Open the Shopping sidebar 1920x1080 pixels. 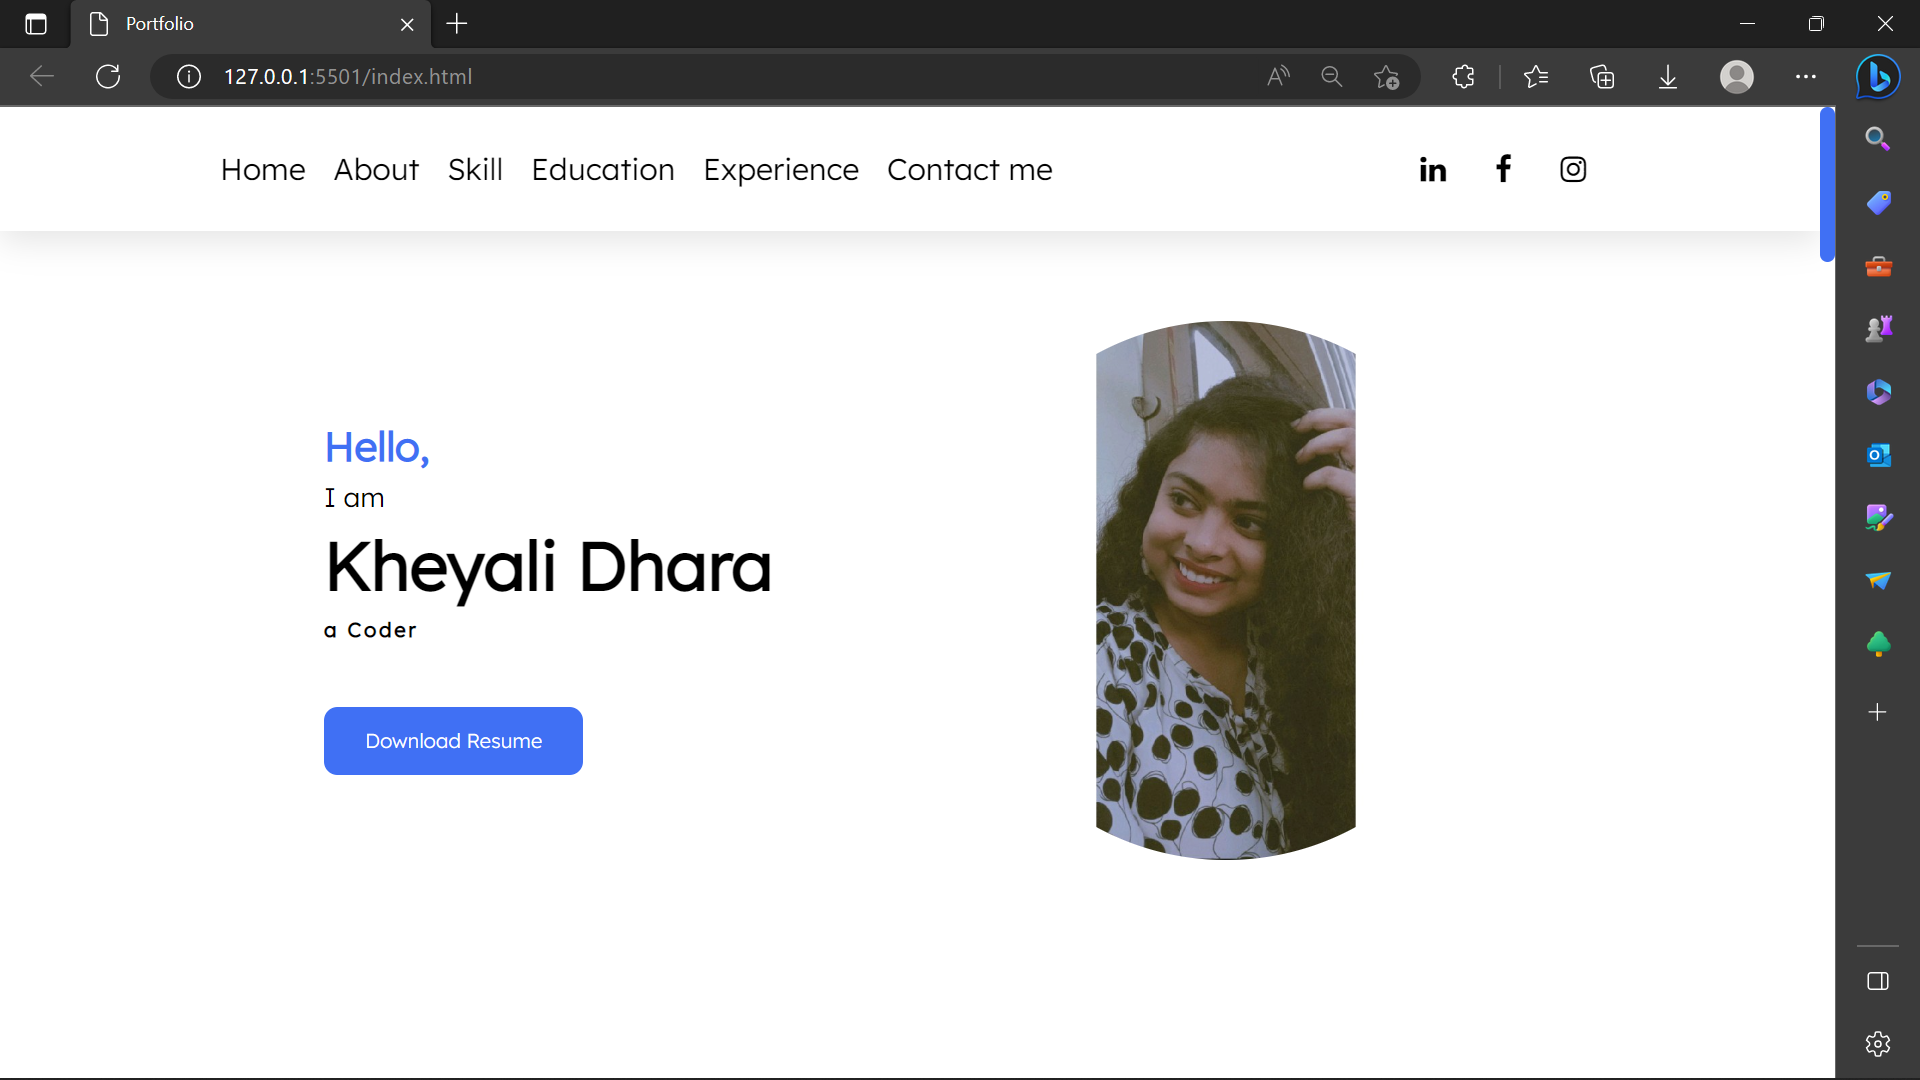[1877, 202]
